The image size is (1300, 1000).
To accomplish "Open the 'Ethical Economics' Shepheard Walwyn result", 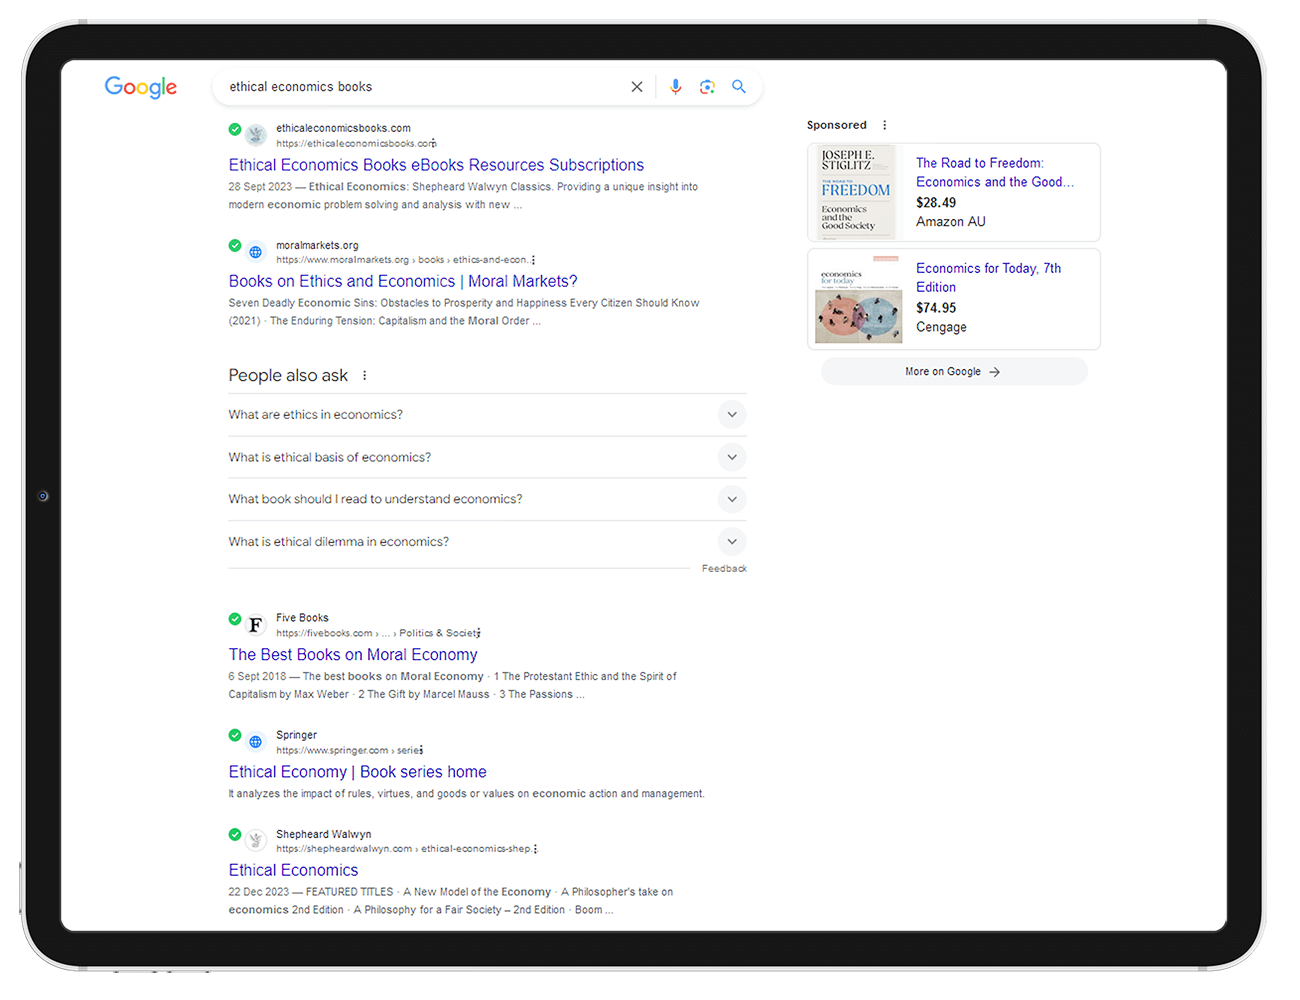I will pyautogui.click(x=293, y=870).
